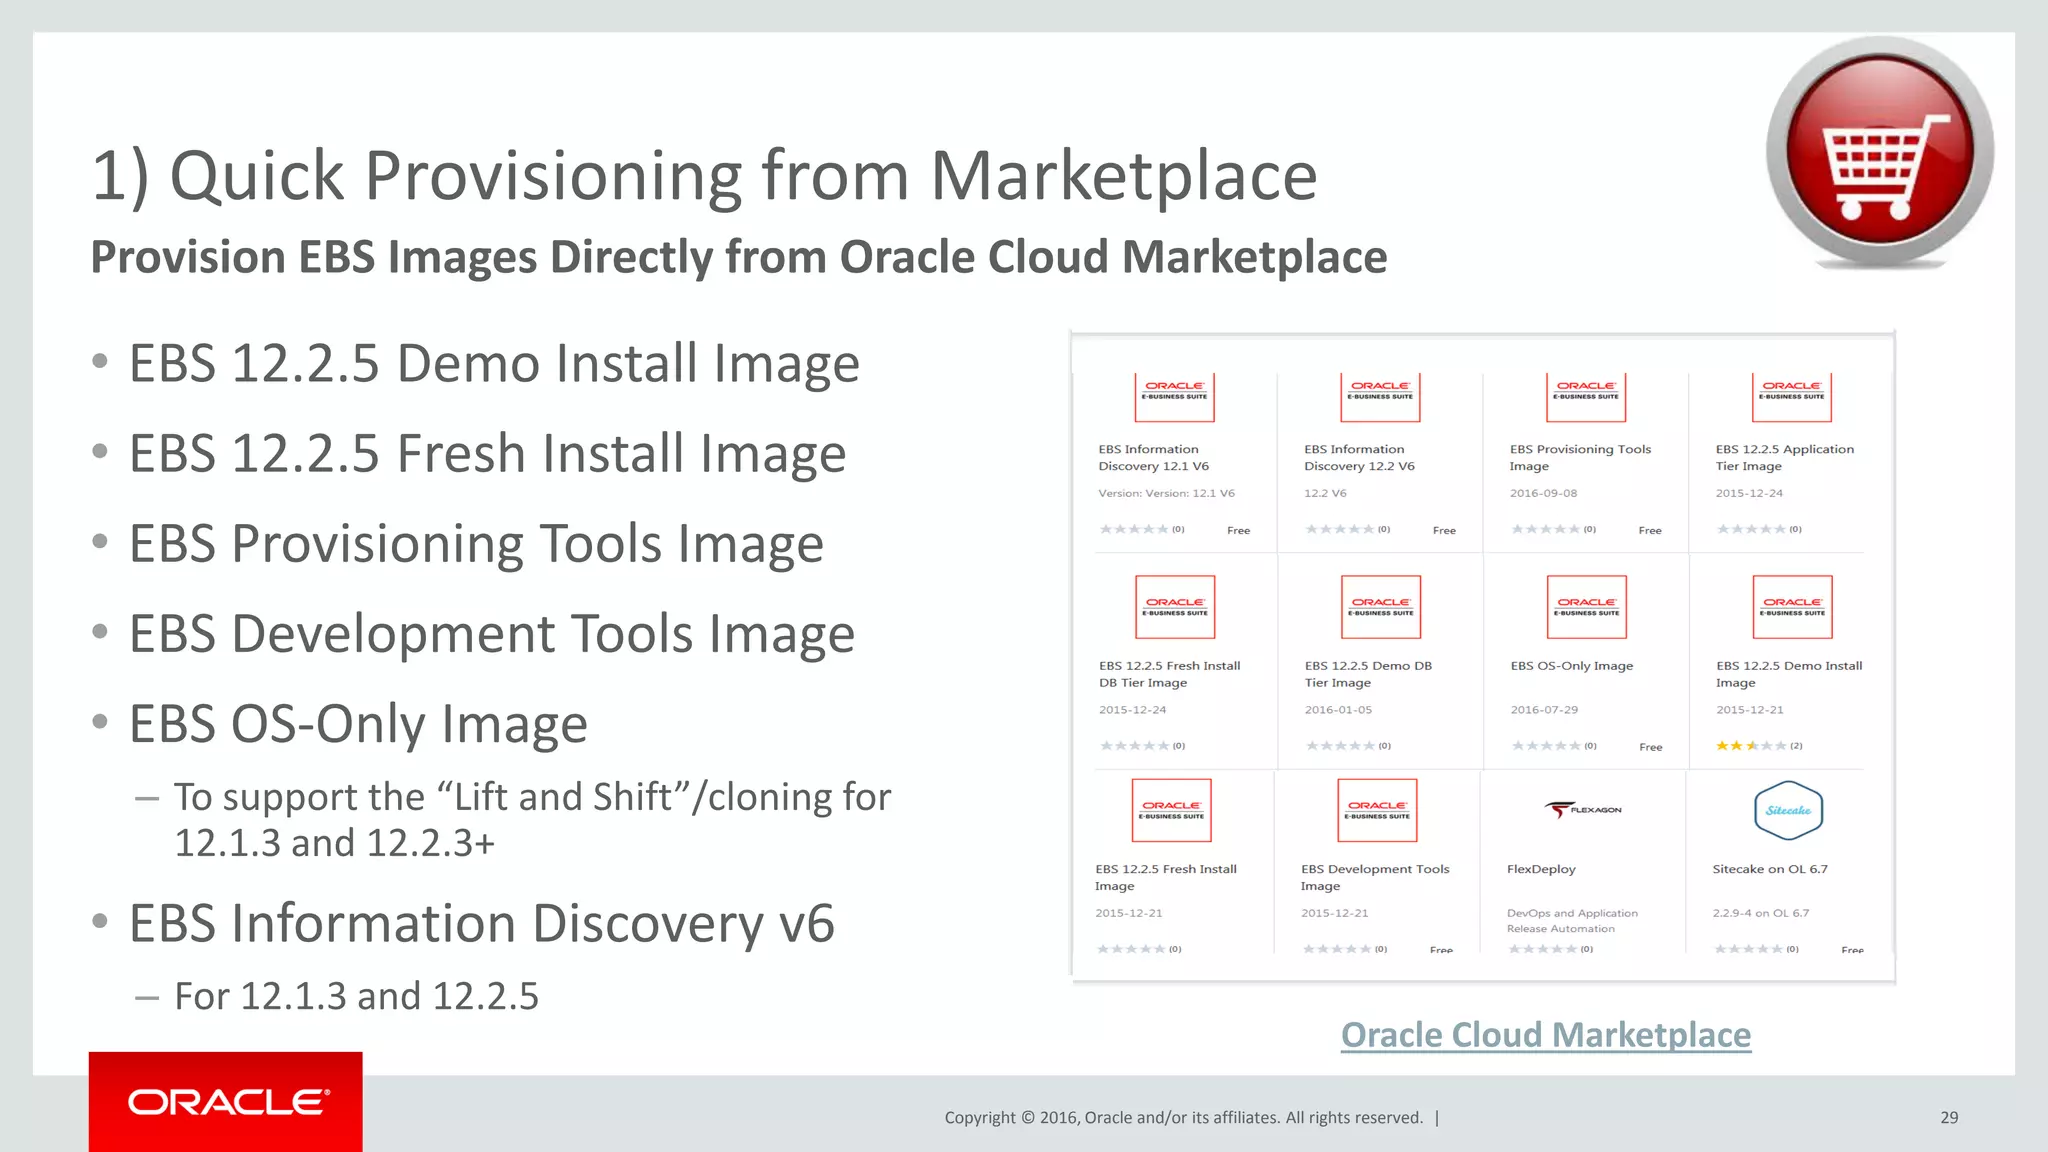
Task: Click the date '2016-01-05' on Demo DB Tier card
Action: pyautogui.click(x=1338, y=710)
